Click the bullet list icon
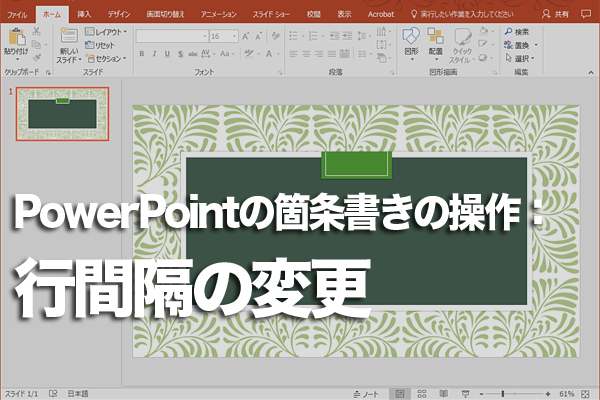This screenshot has height=400, width=600. pyautogui.click(x=293, y=36)
